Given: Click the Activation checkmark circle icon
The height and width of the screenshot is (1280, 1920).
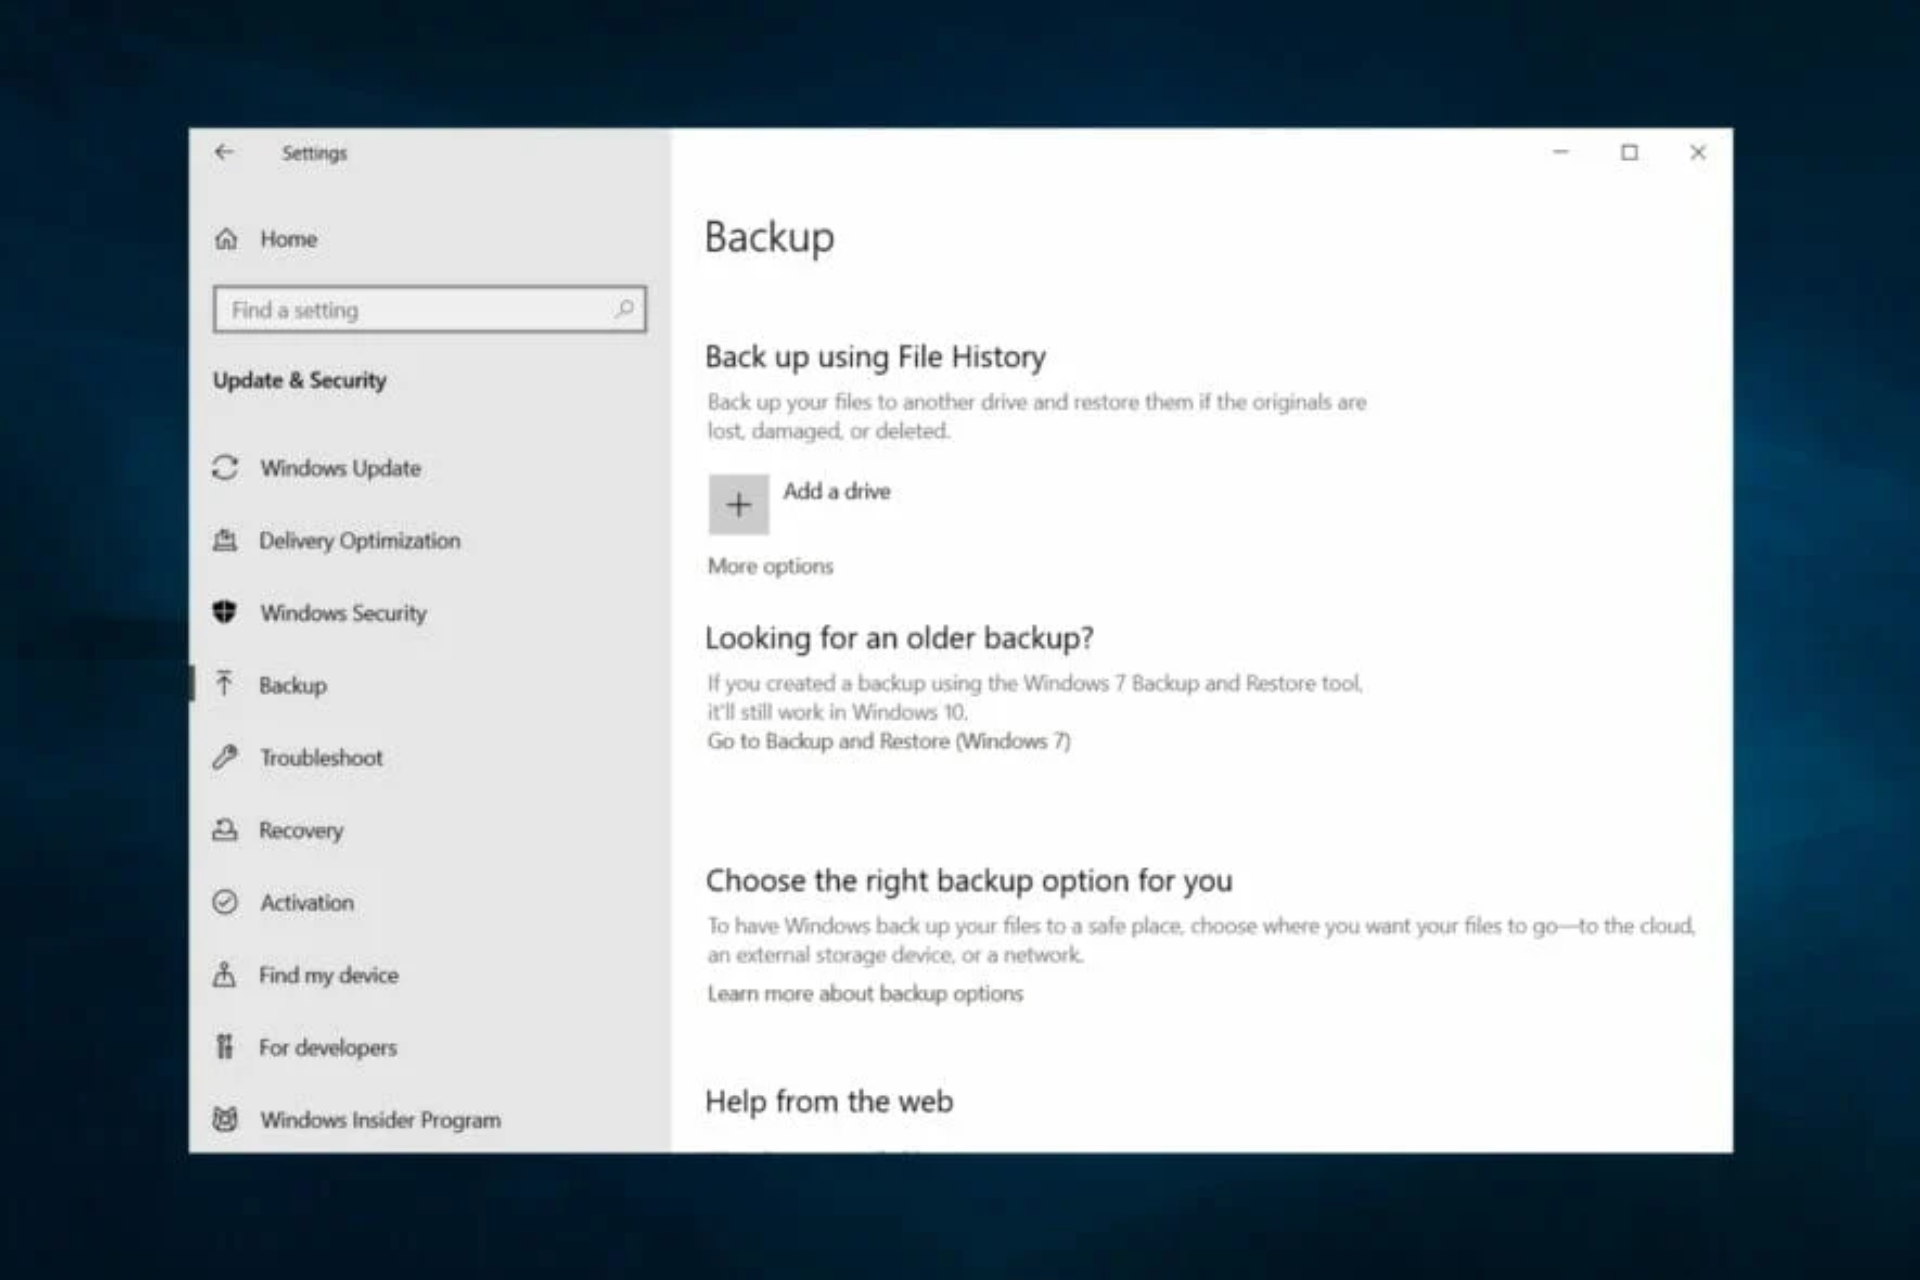Looking at the screenshot, I should tap(226, 902).
